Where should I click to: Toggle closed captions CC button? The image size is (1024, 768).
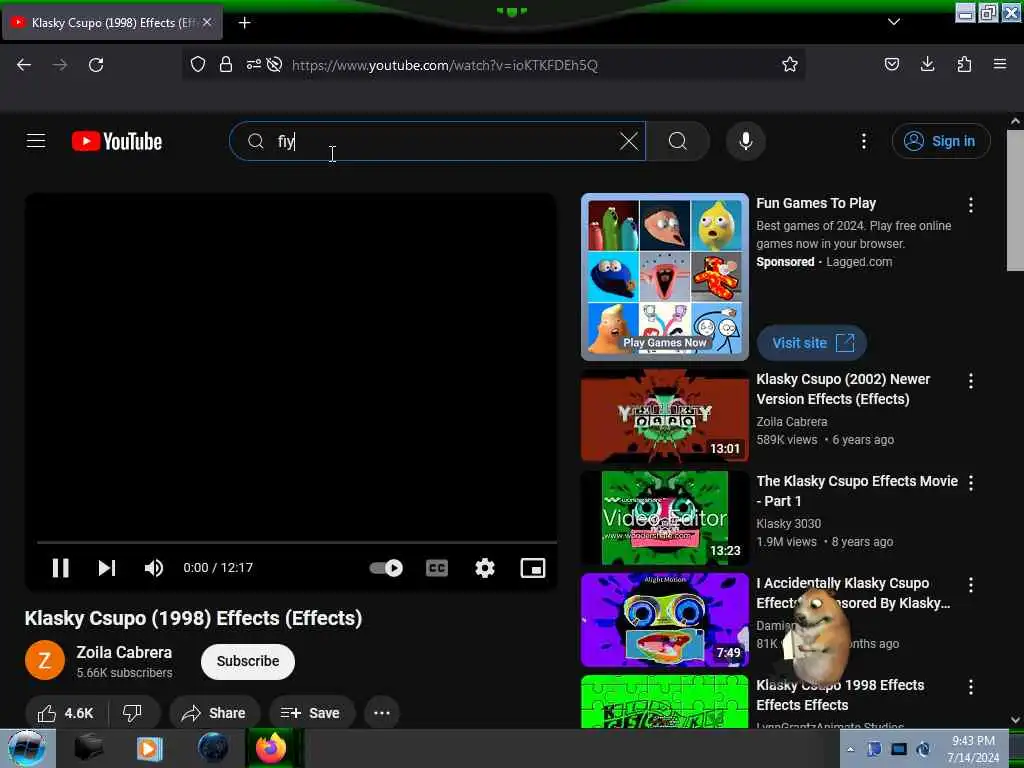click(437, 568)
